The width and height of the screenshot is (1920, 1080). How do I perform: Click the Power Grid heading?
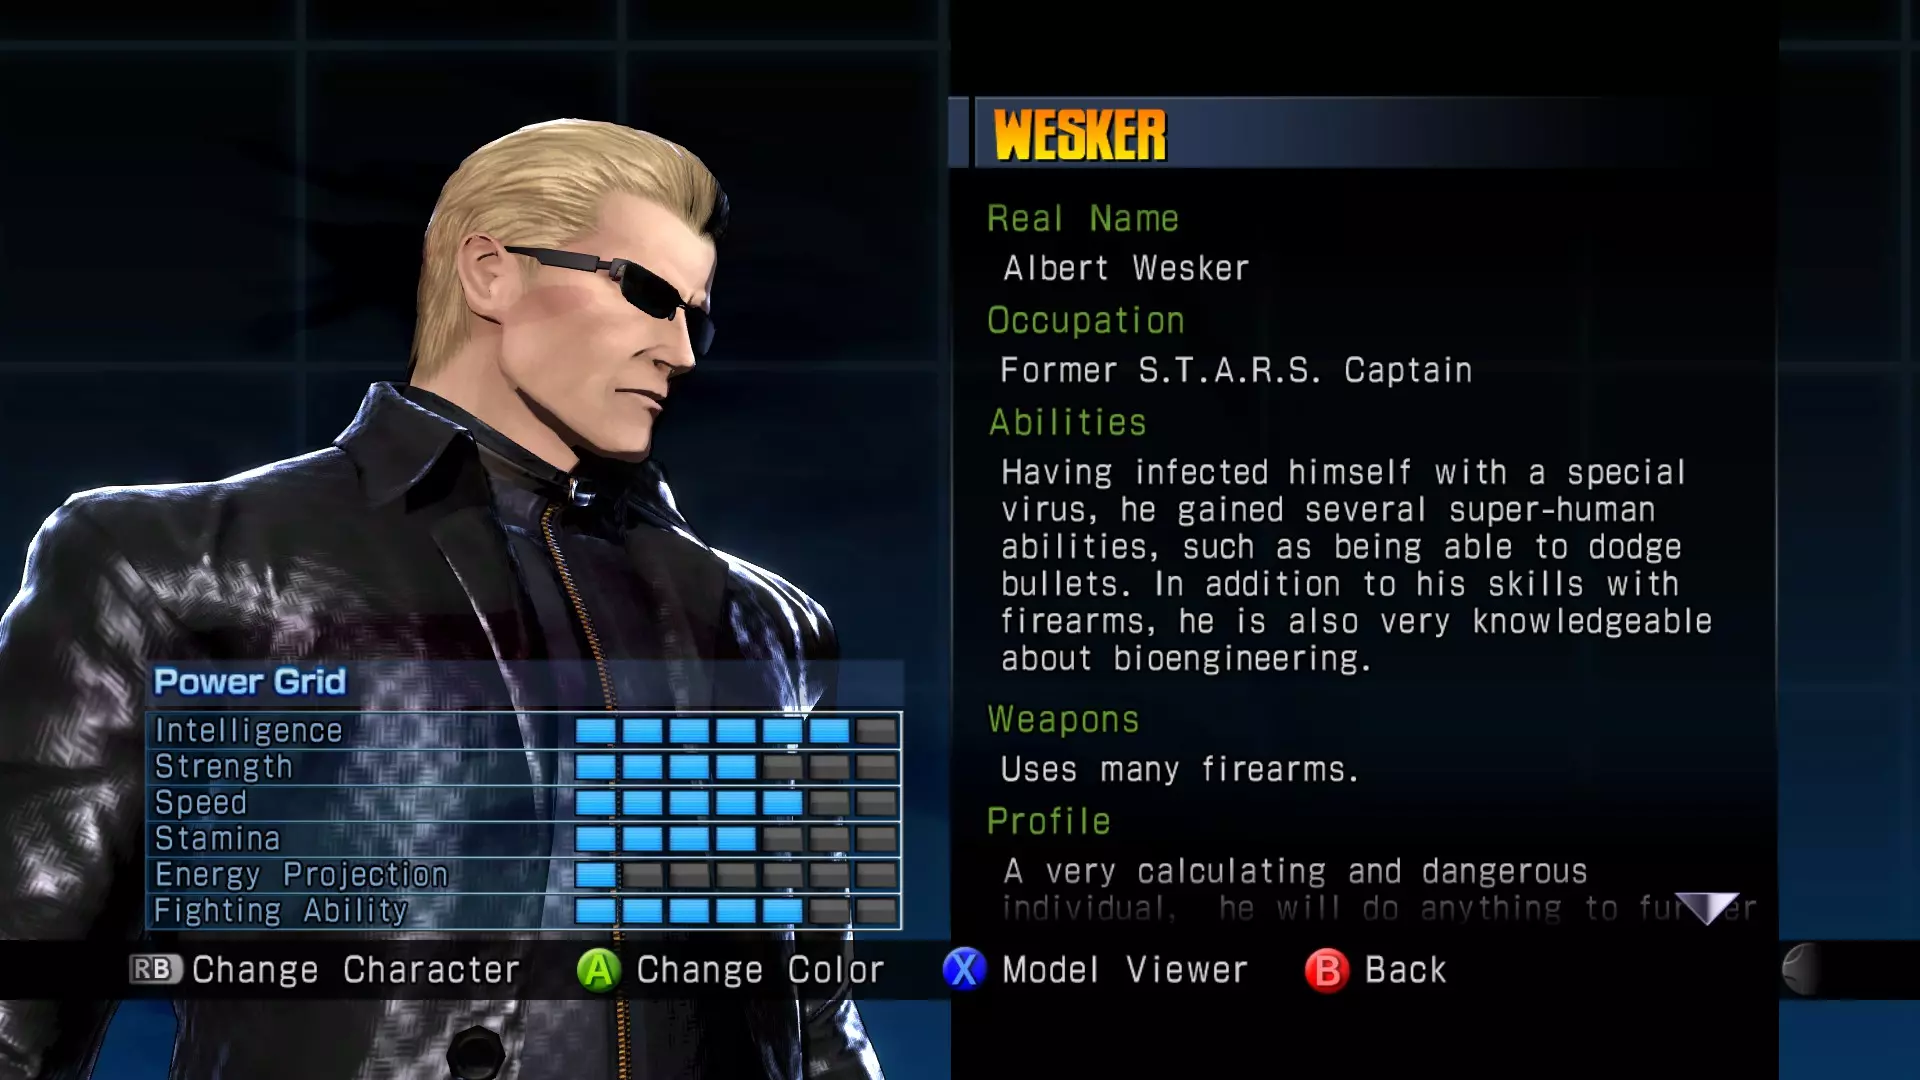click(x=250, y=682)
